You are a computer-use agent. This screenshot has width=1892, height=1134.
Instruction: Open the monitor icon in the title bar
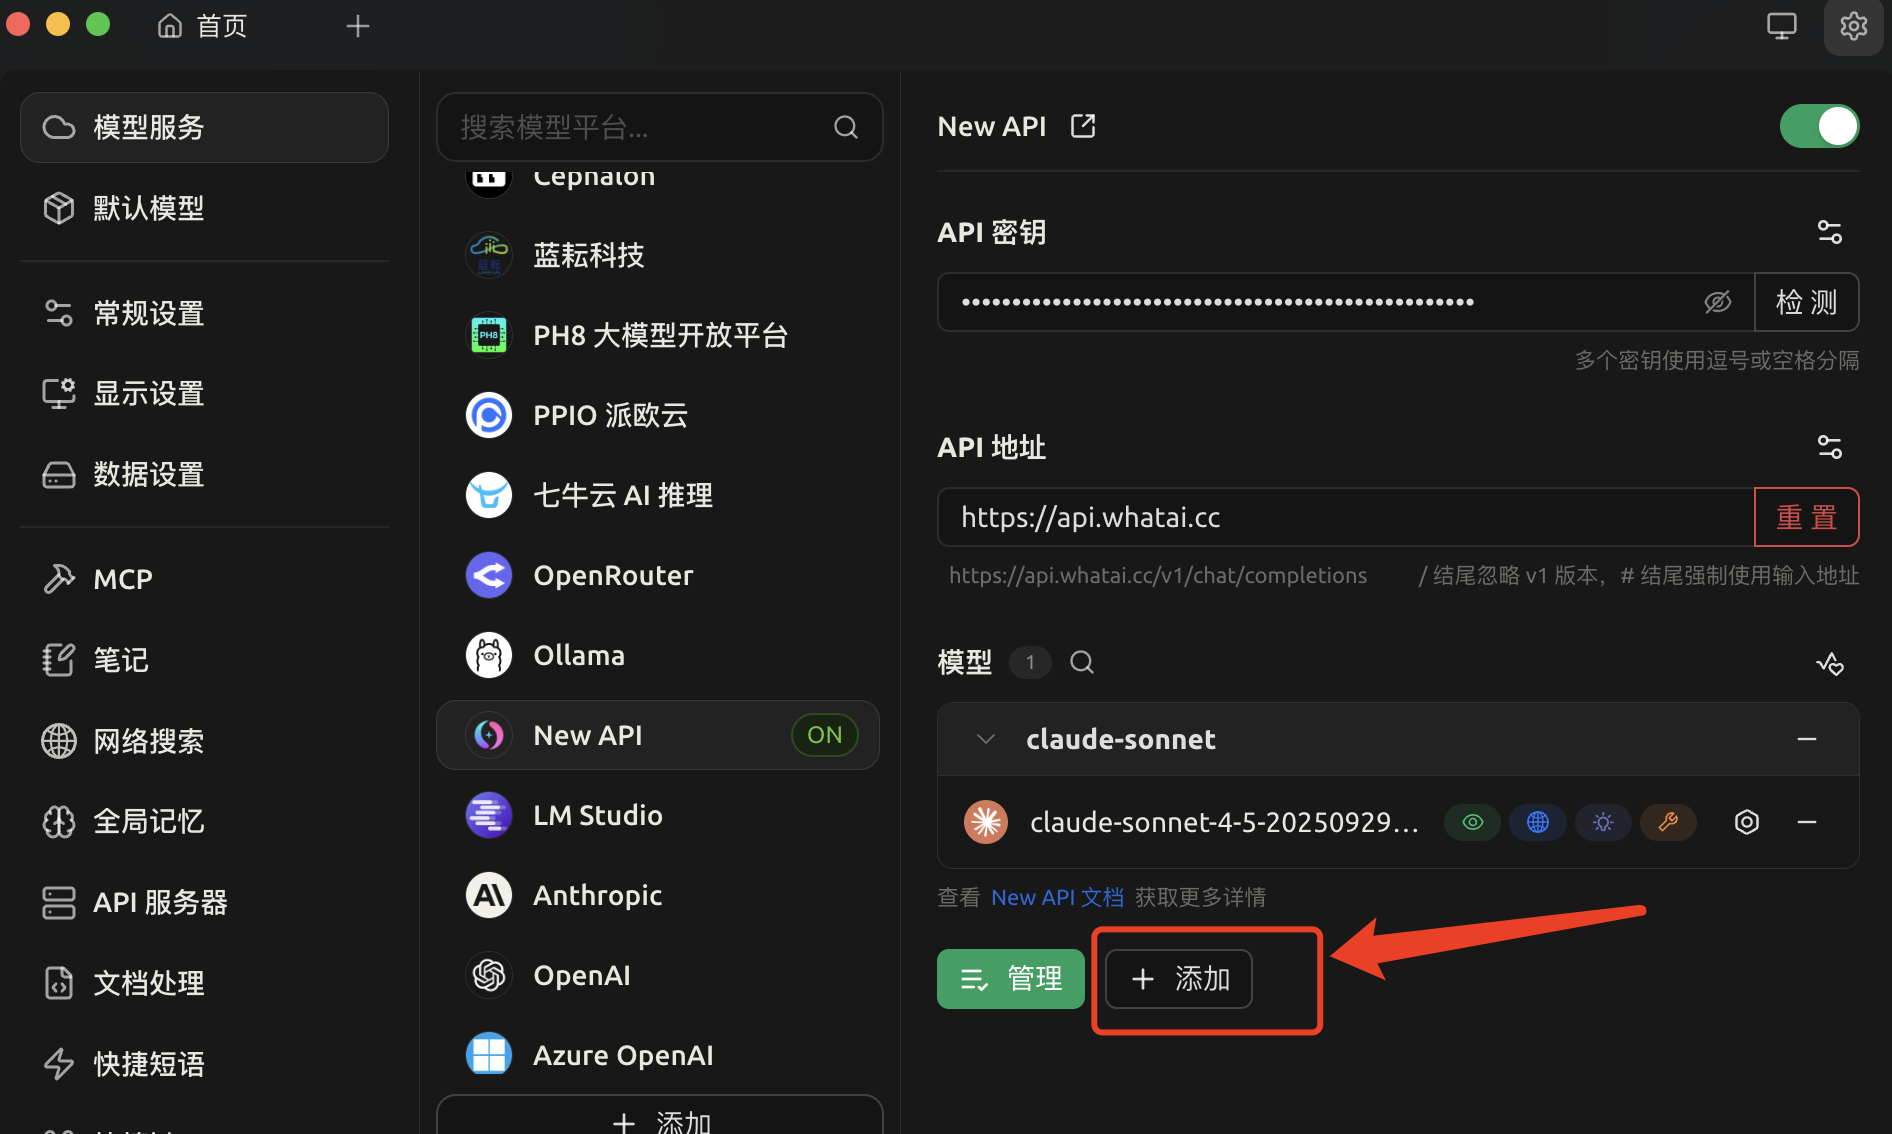tap(1781, 25)
